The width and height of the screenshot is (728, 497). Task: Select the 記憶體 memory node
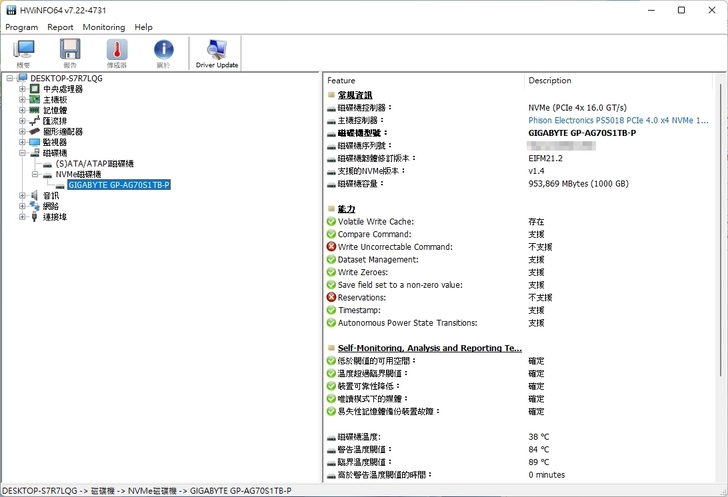pos(56,110)
